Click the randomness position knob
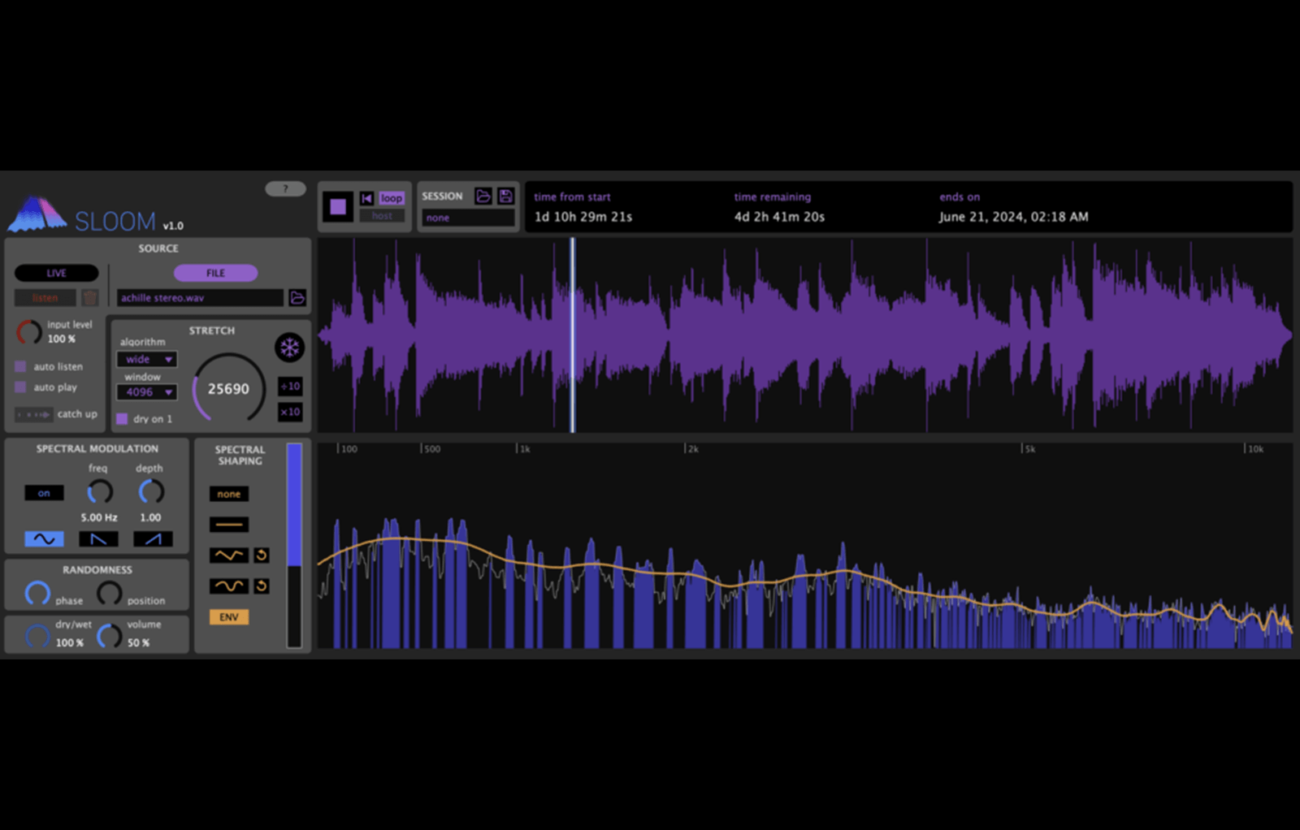This screenshot has height=830, width=1300. click(x=109, y=594)
